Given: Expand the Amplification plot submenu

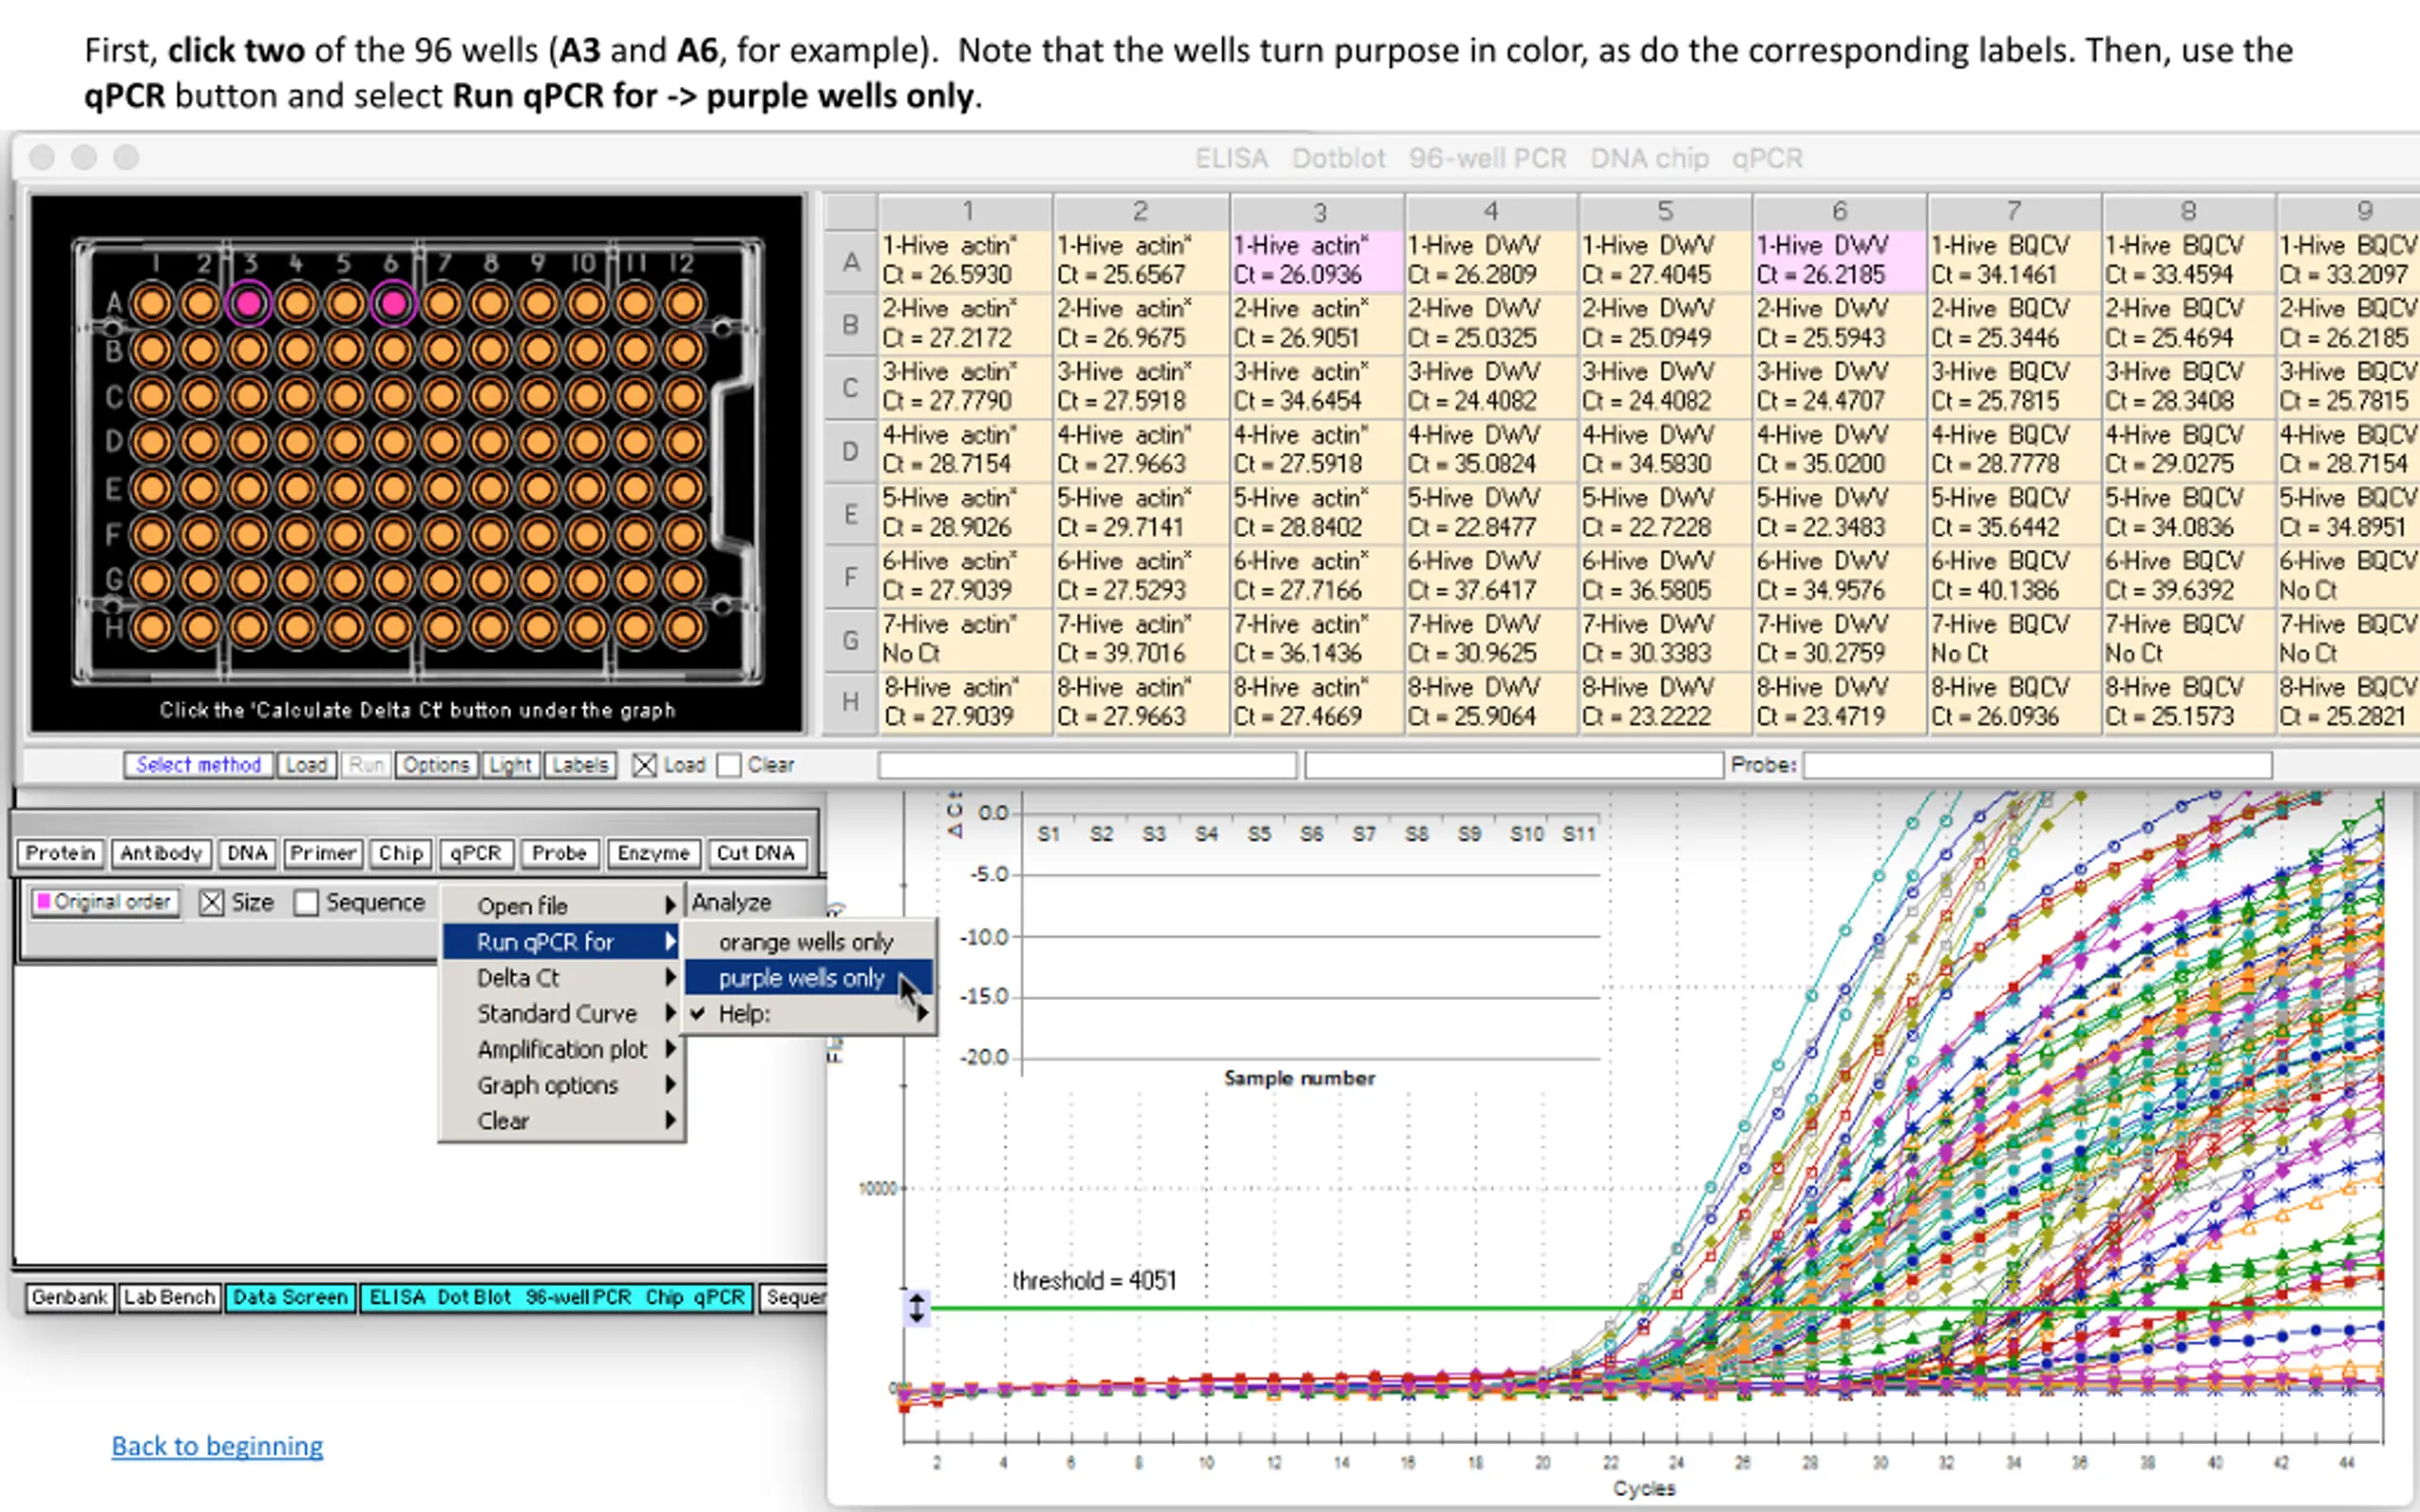Looking at the screenshot, I should coord(563,1049).
